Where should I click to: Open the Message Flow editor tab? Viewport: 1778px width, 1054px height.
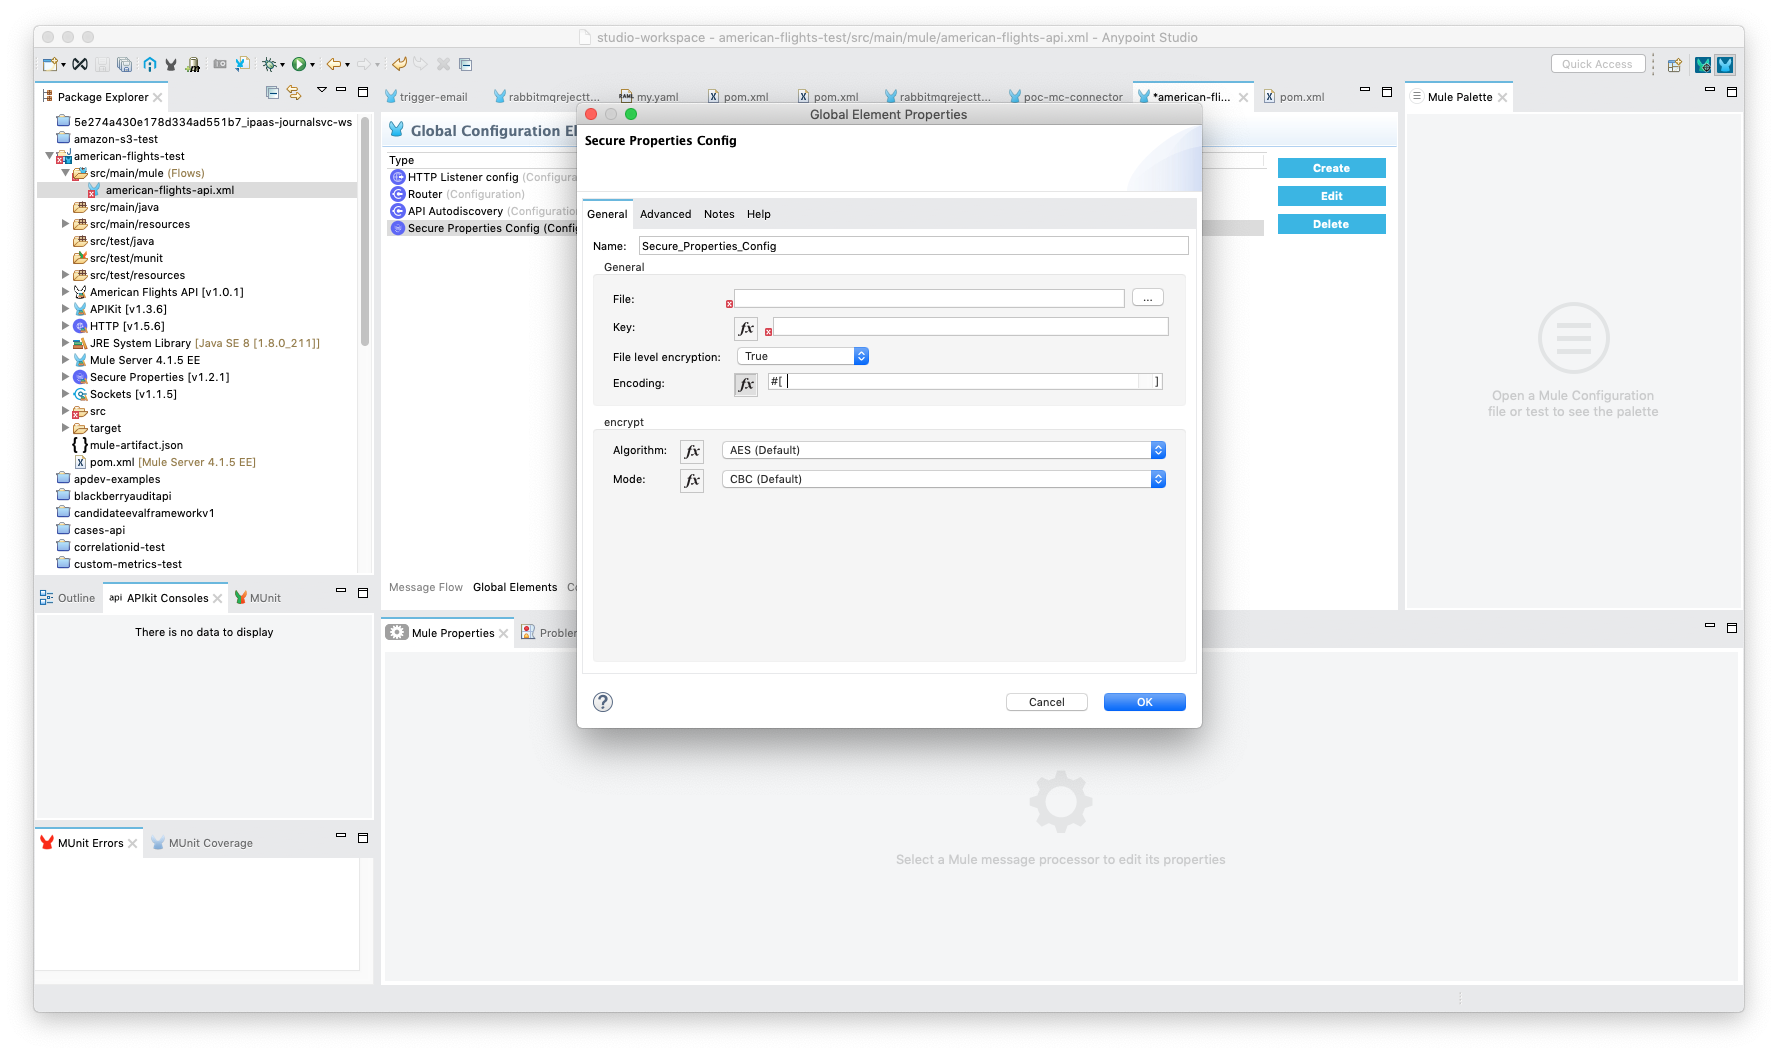tap(425, 587)
